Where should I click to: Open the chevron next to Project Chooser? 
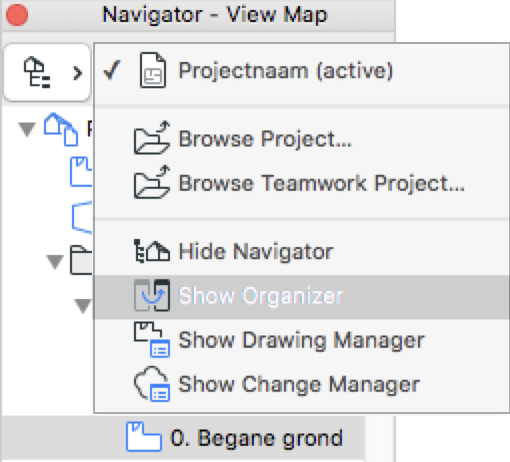pyautogui.click(x=77, y=73)
